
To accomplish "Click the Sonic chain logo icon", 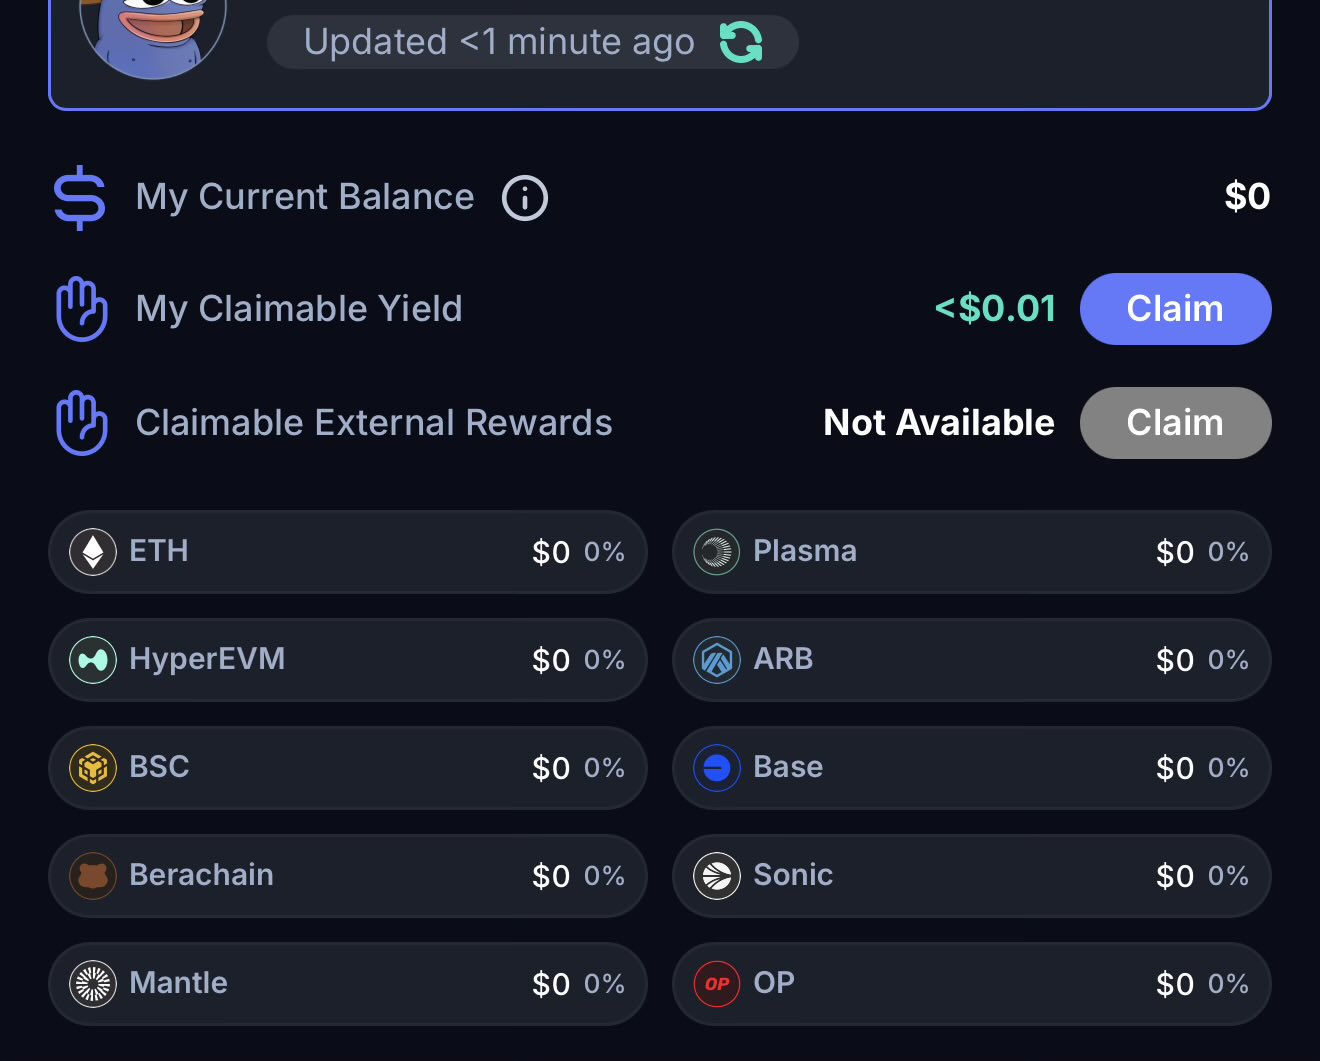I will (717, 876).
